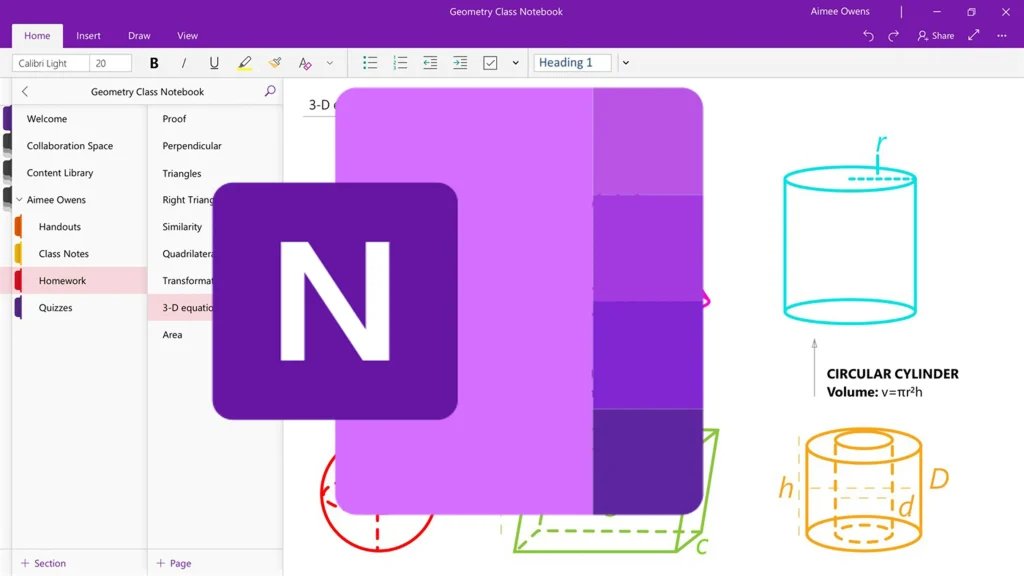Select the cyan cylinder drawing
1024x576 pixels.
click(x=850, y=245)
